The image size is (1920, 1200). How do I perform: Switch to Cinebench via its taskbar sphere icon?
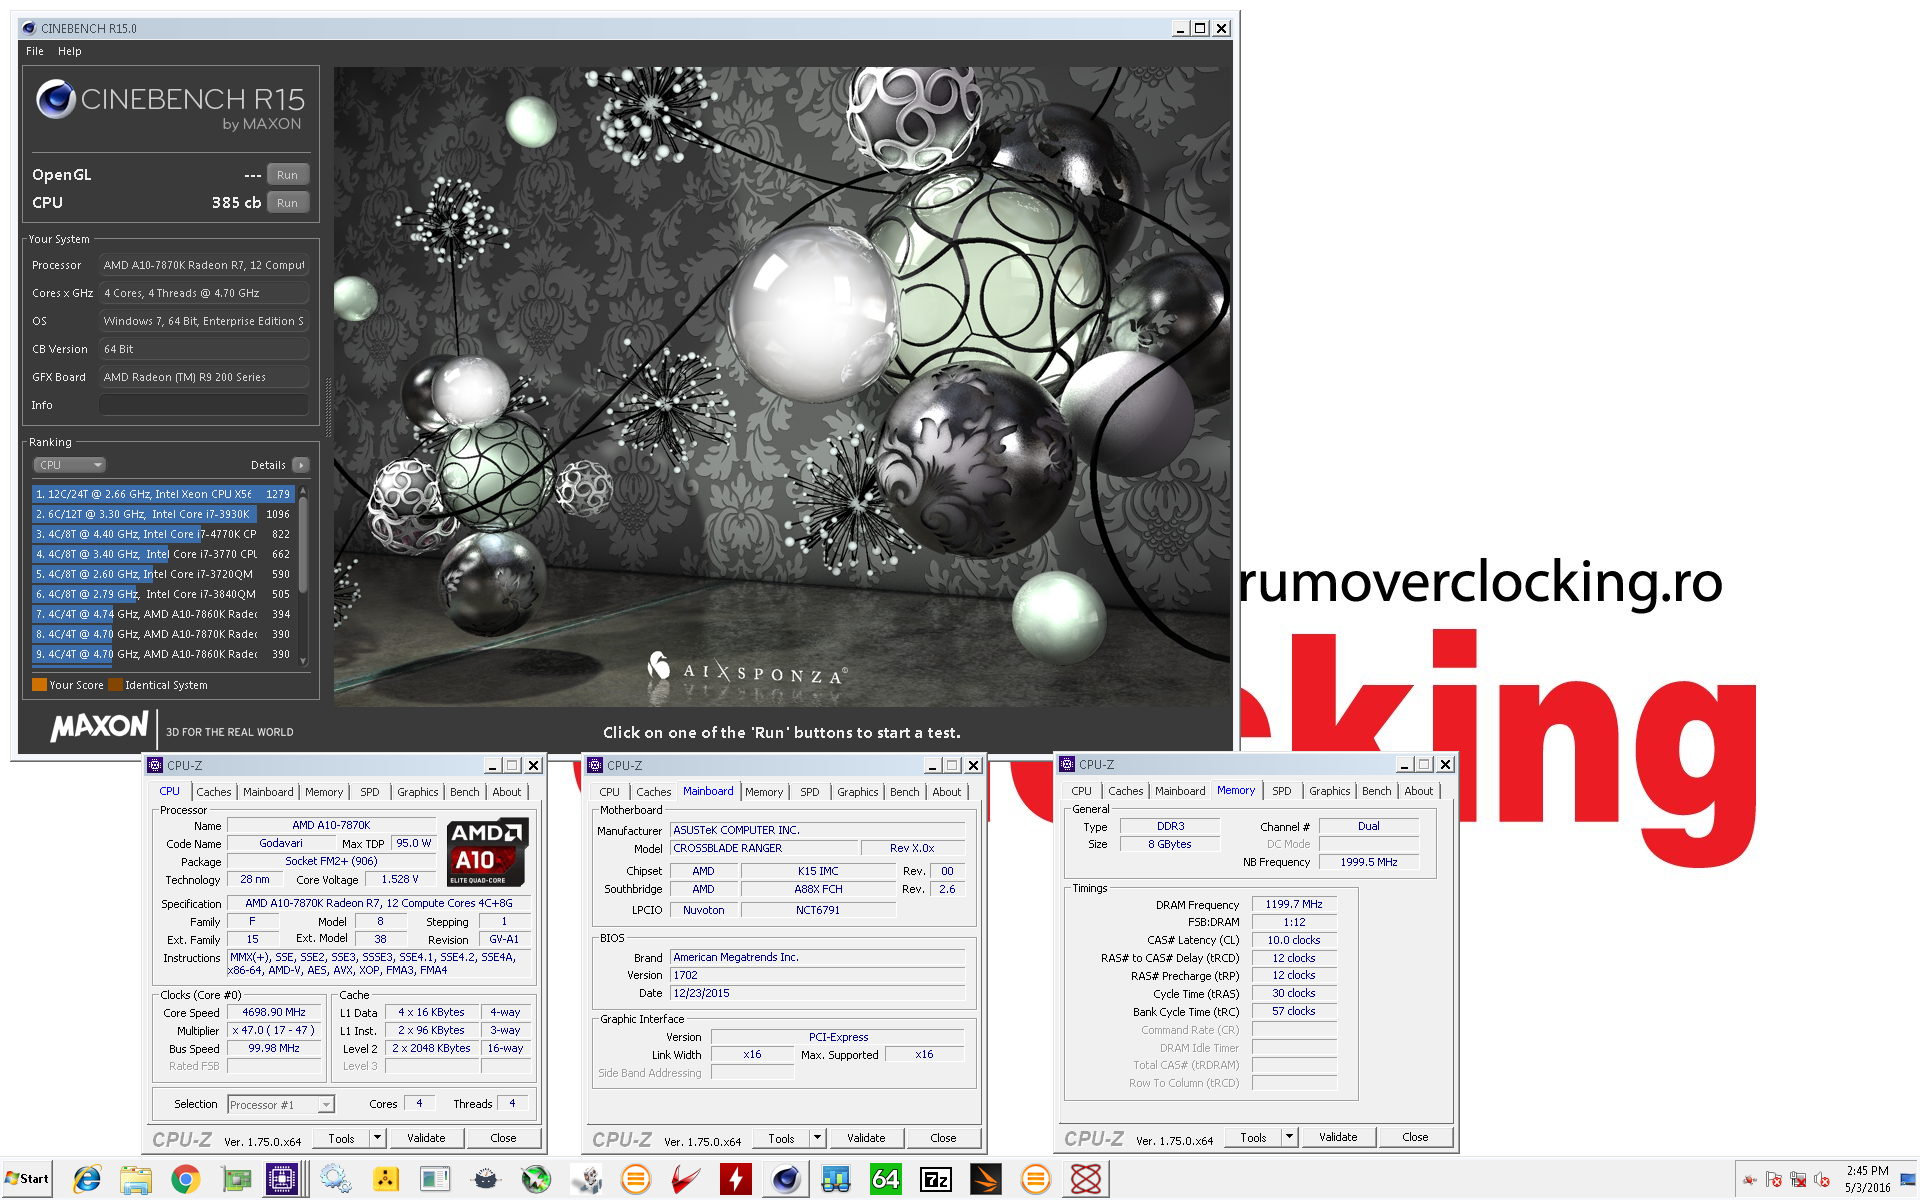786,1180
